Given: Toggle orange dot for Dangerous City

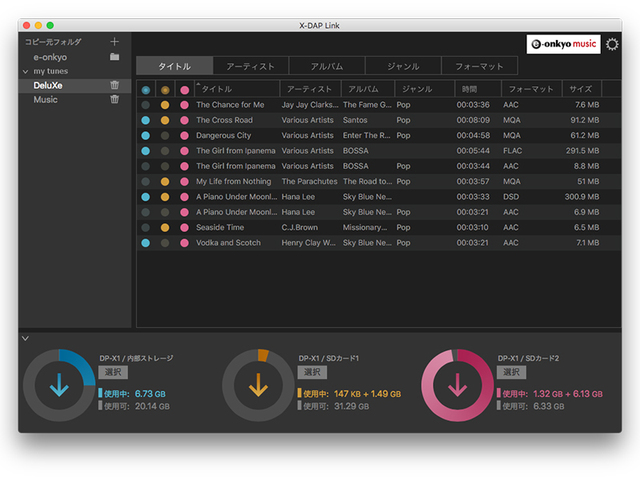Looking at the screenshot, I should 165,136.
